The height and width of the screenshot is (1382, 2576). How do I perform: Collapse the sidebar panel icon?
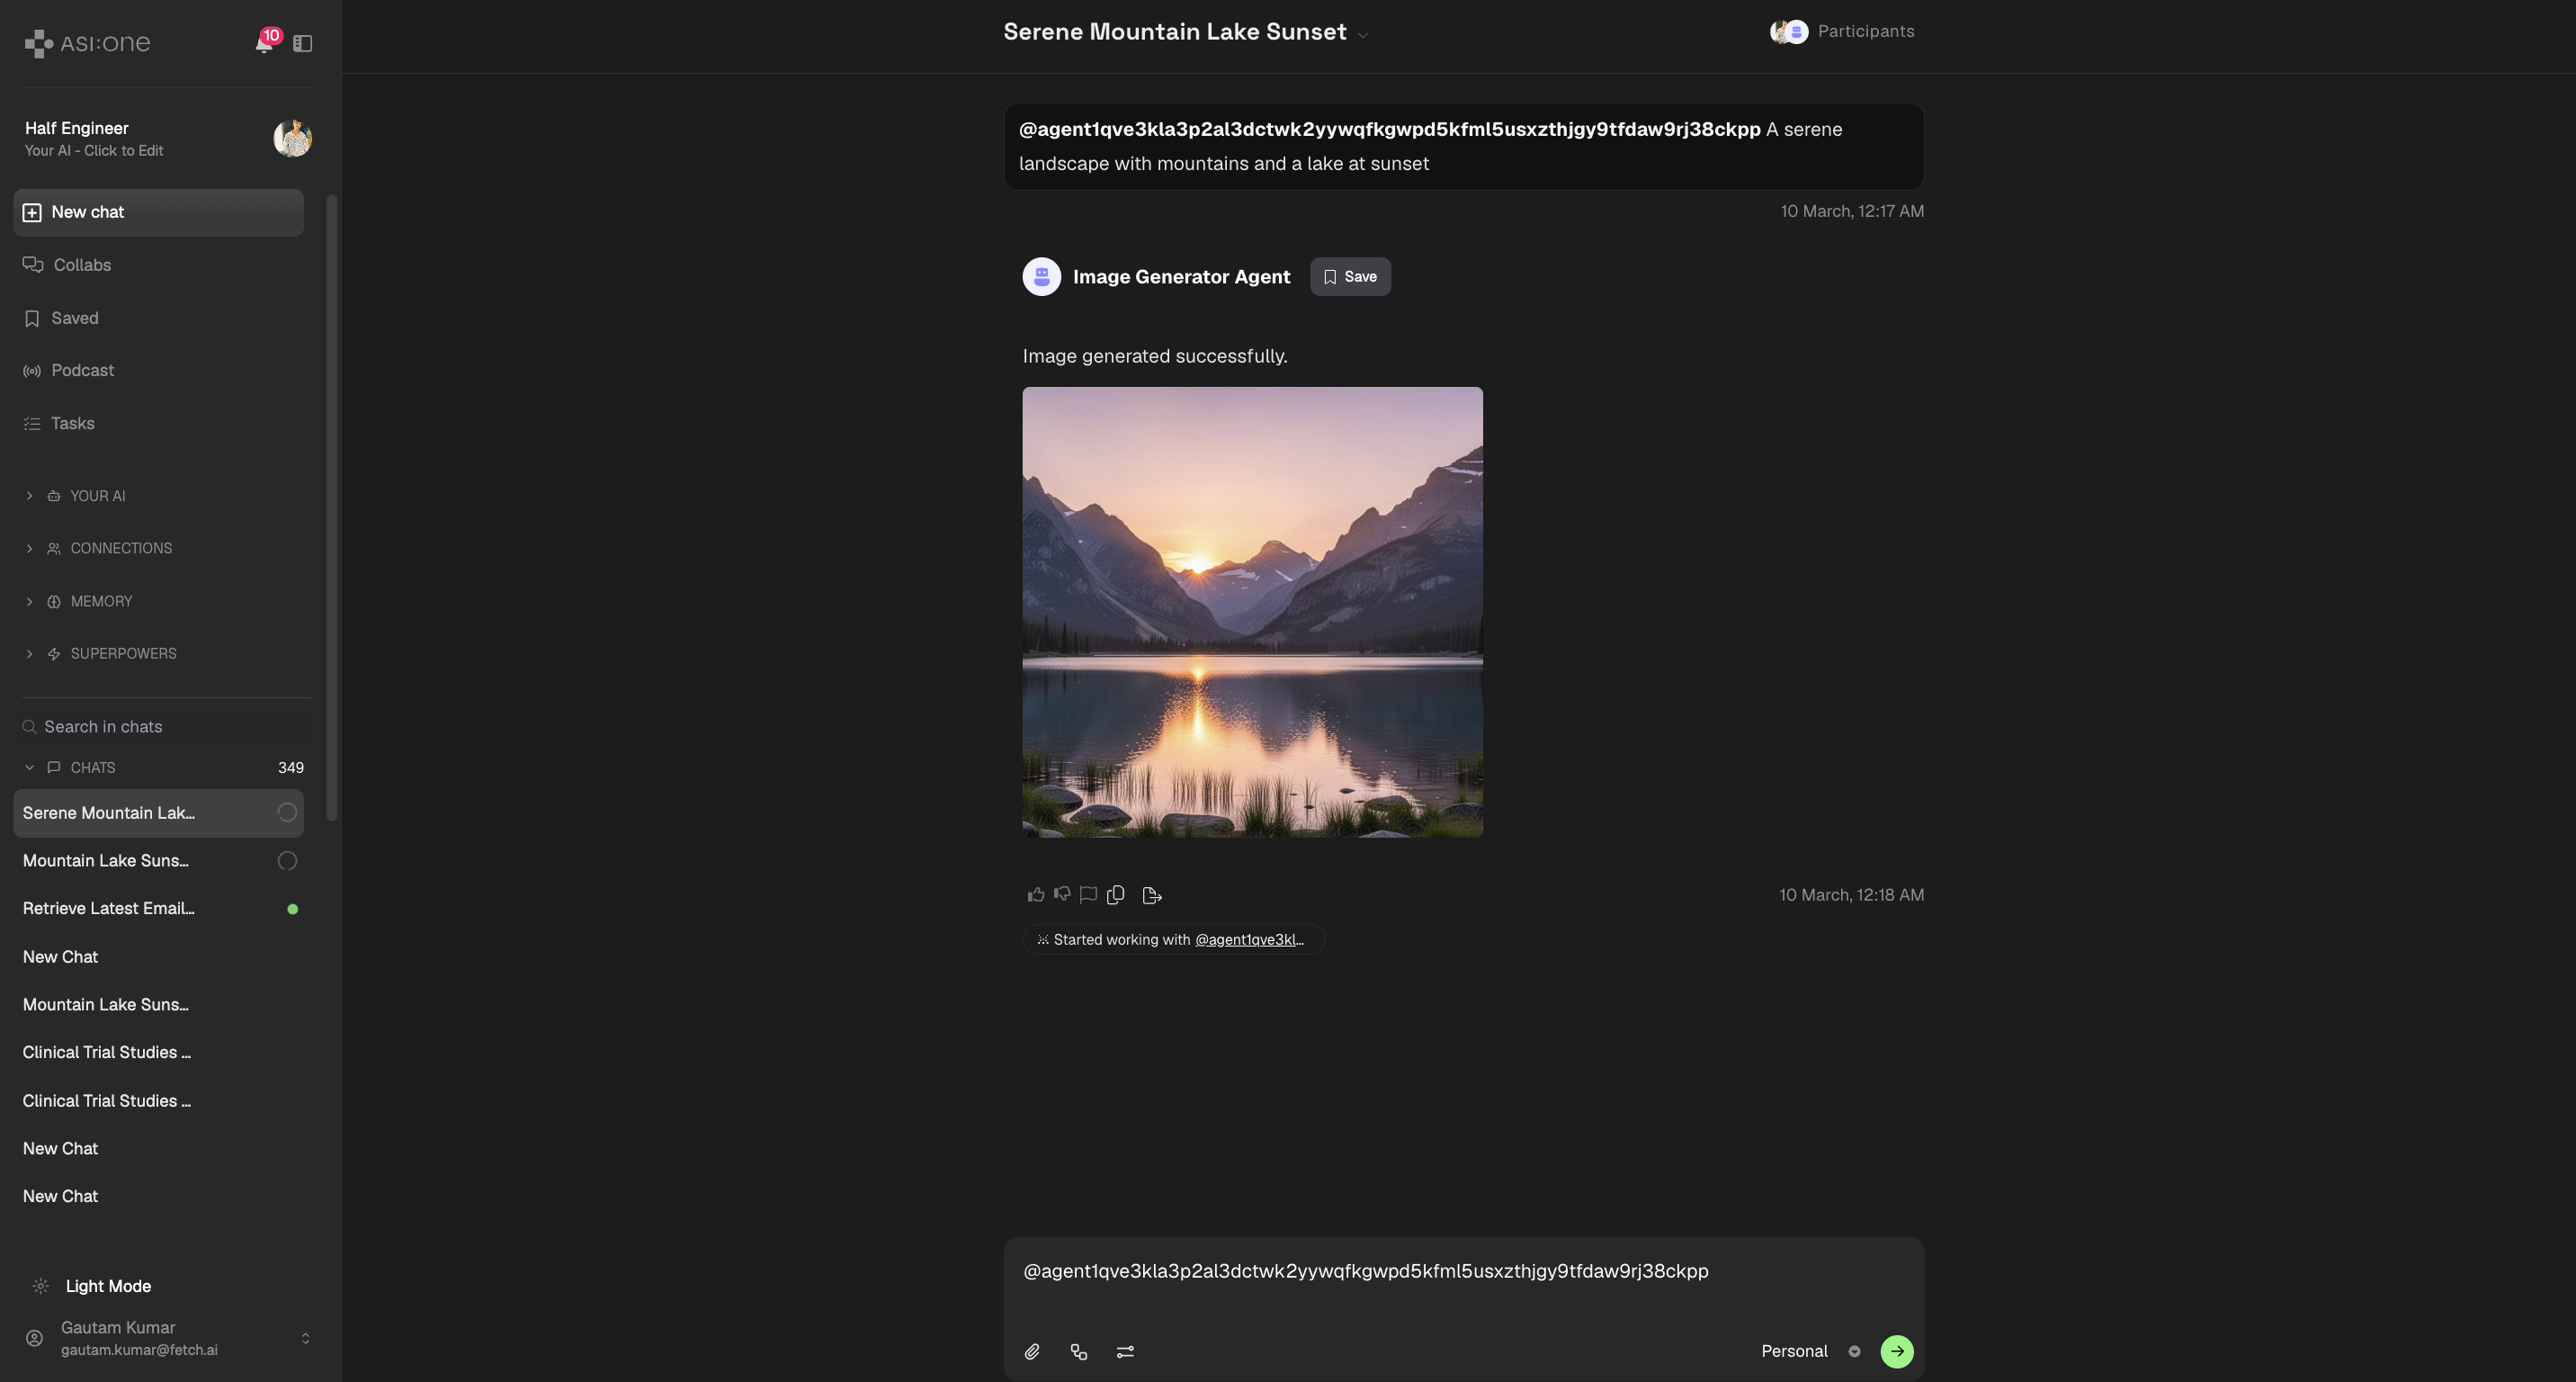pyautogui.click(x=303, y=43)
